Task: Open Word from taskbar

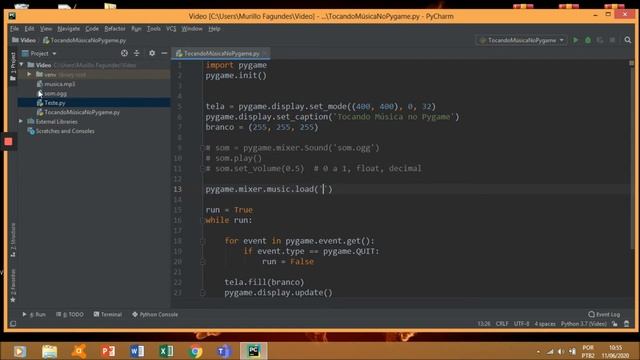Action: click(137, 351)
